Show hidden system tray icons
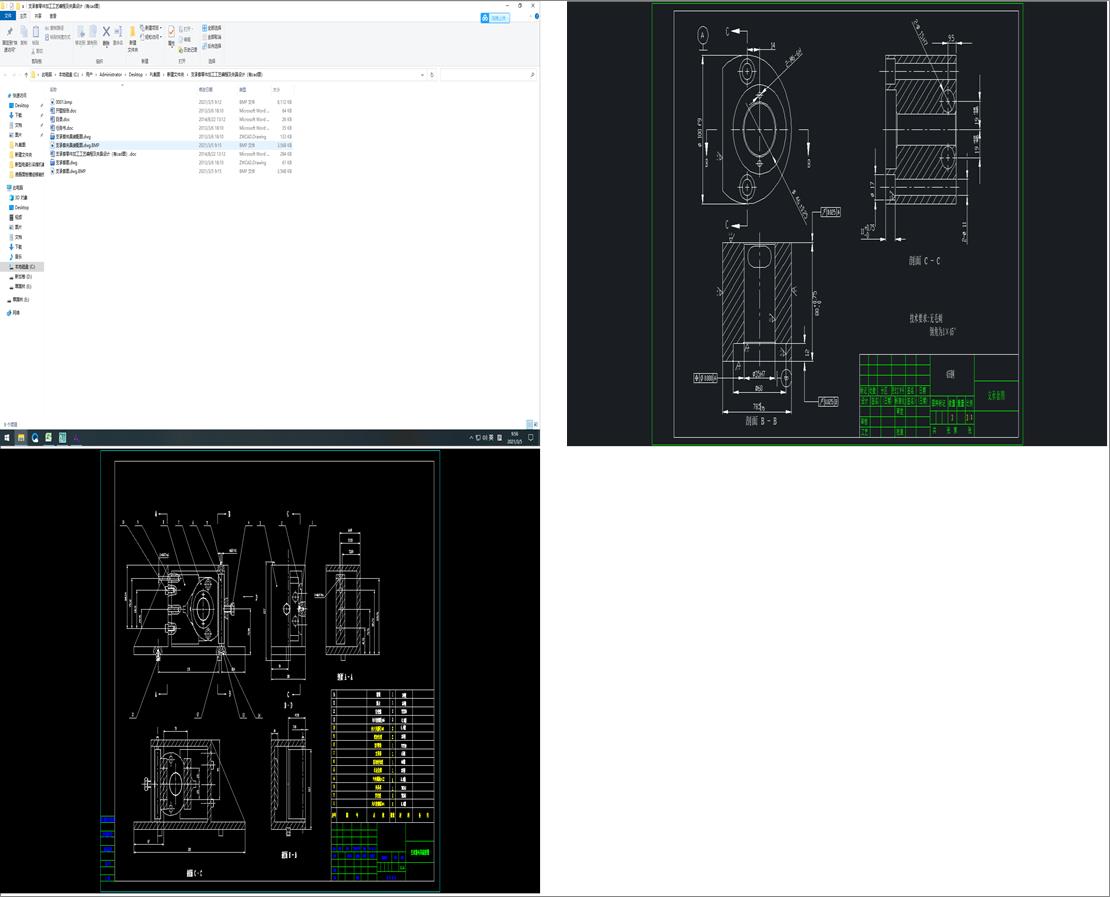1110x897 pixels. pos(472,437)
